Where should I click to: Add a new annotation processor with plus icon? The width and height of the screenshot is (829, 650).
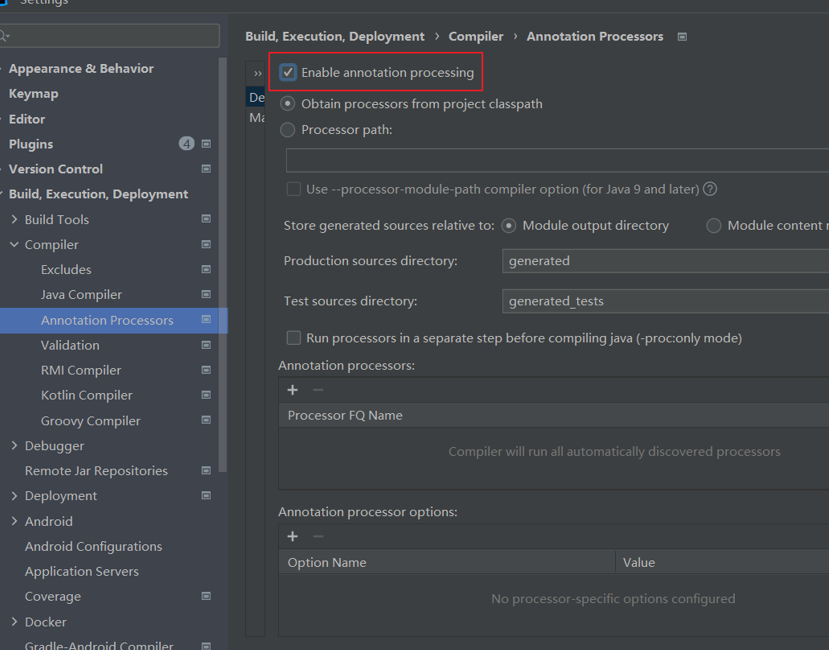(x=293, y=390)
